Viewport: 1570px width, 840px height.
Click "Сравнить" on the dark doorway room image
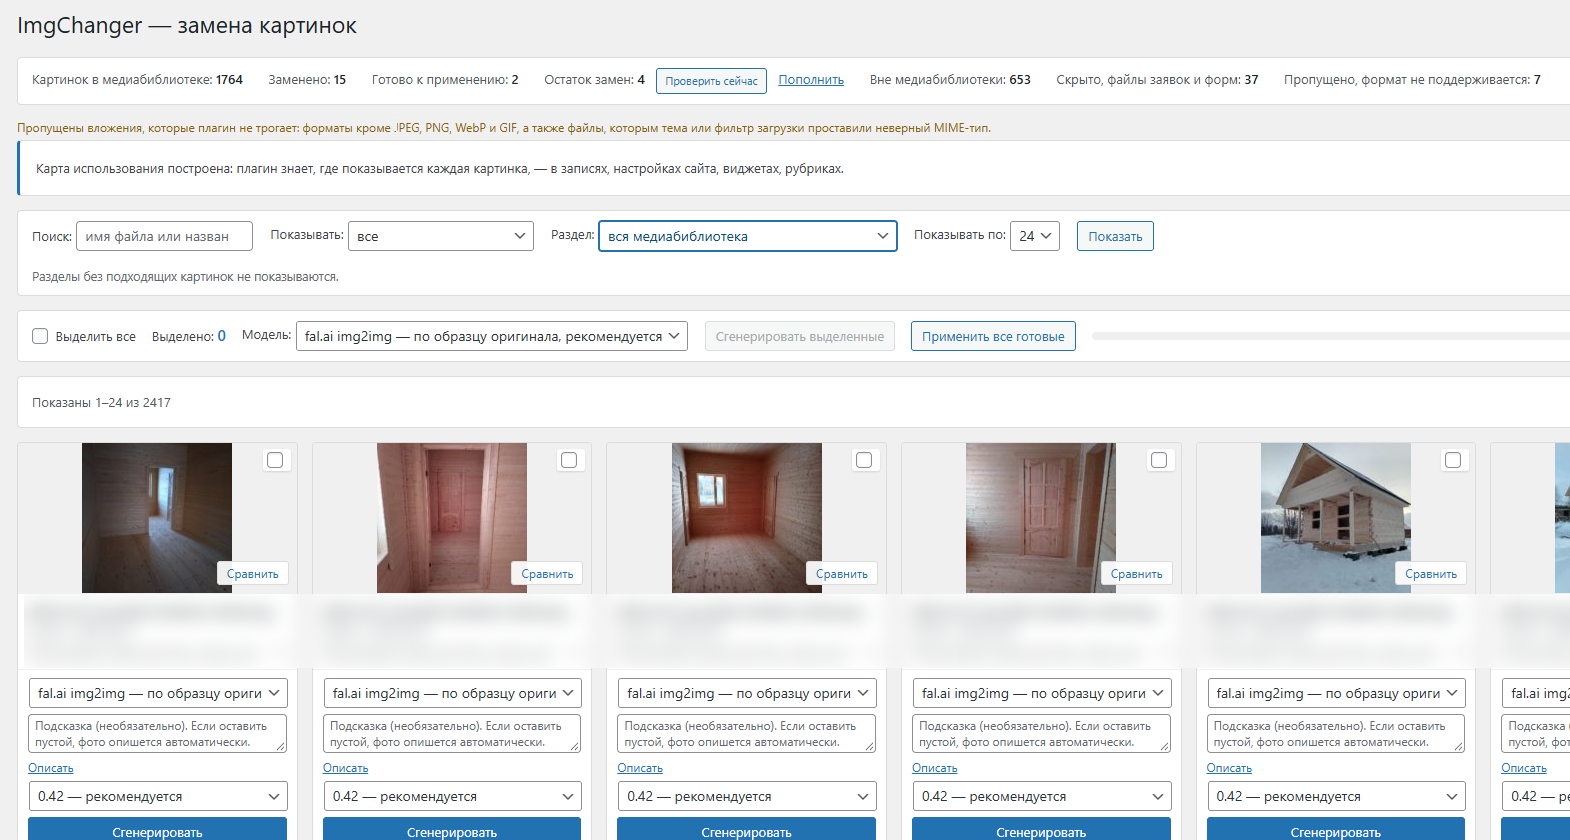coord(253,574)
